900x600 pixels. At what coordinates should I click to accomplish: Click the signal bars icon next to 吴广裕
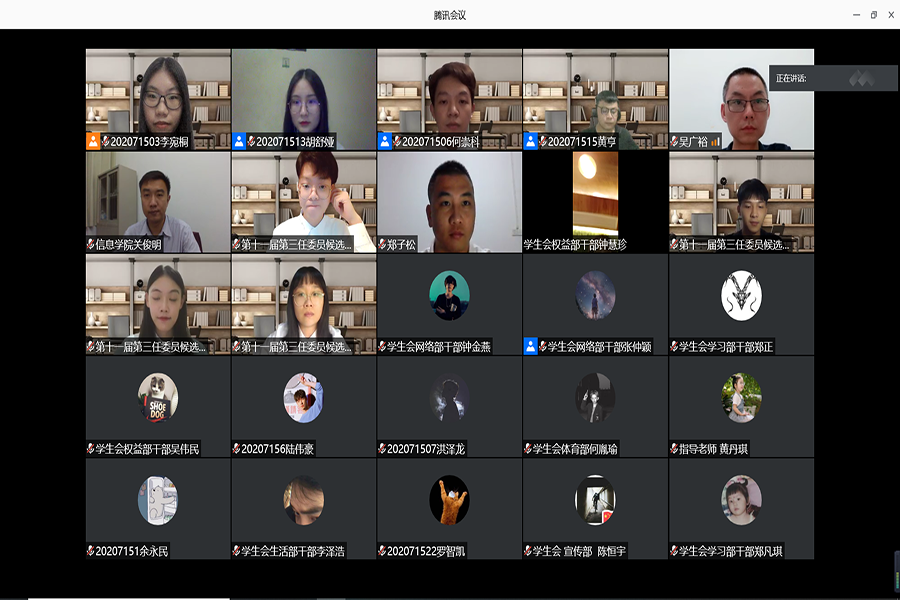point(715,142)
